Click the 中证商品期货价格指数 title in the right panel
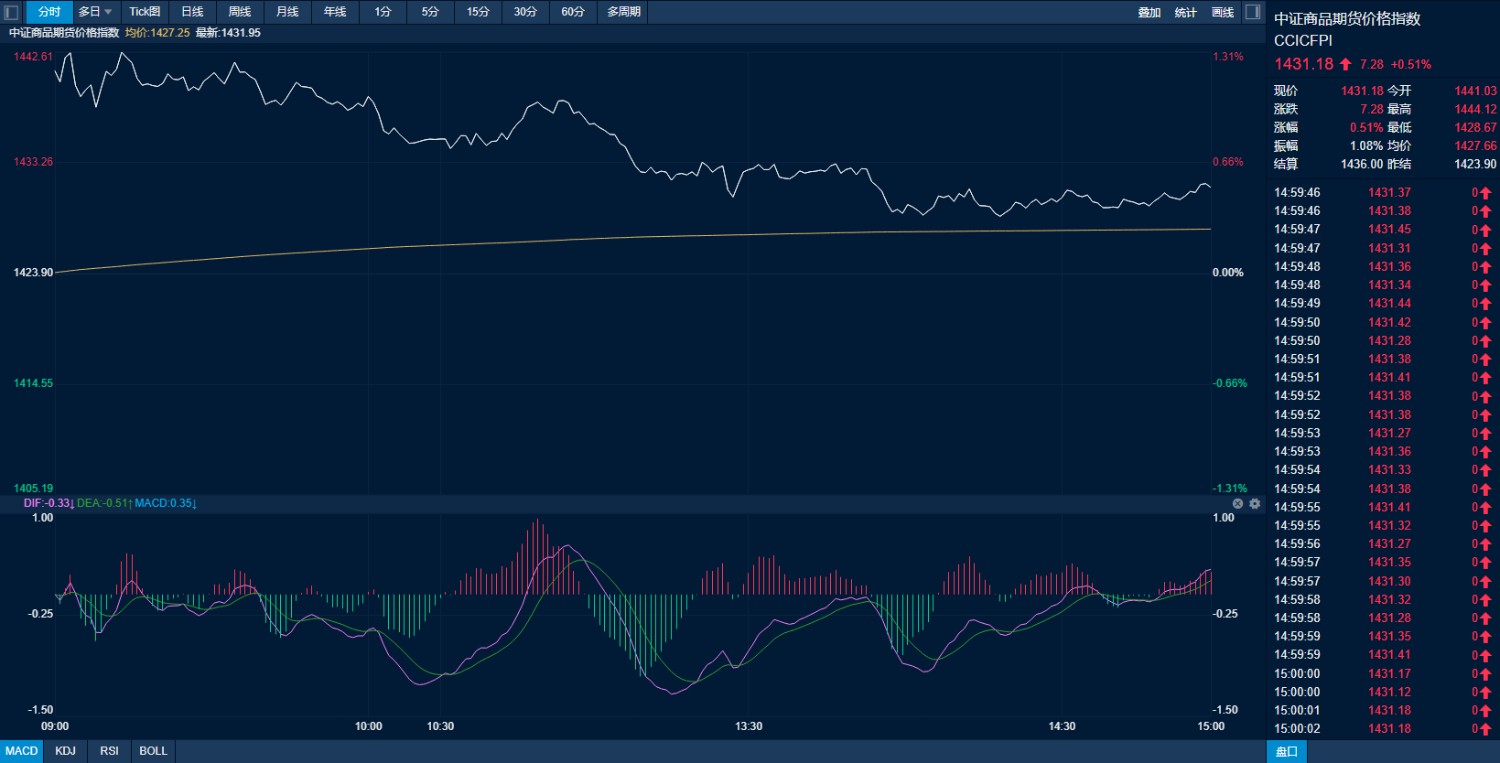The image size is (1500, 763). click(1347, 18)
